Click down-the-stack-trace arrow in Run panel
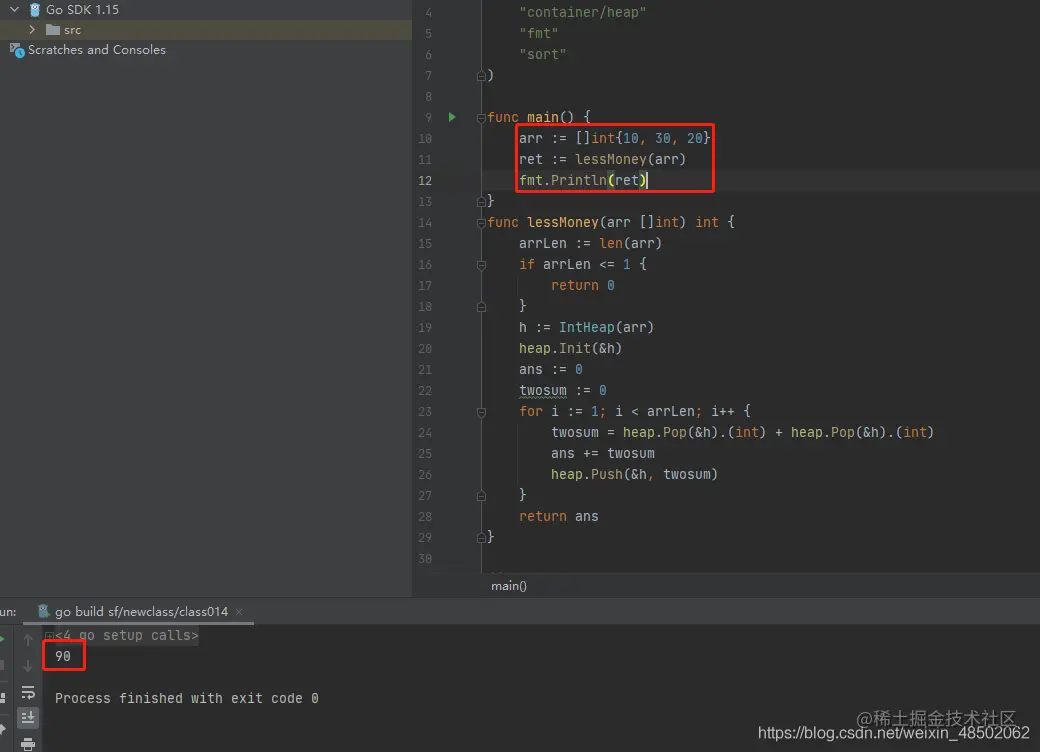Viewport: 1040px width, 752px height. click(x=28, y=665)
